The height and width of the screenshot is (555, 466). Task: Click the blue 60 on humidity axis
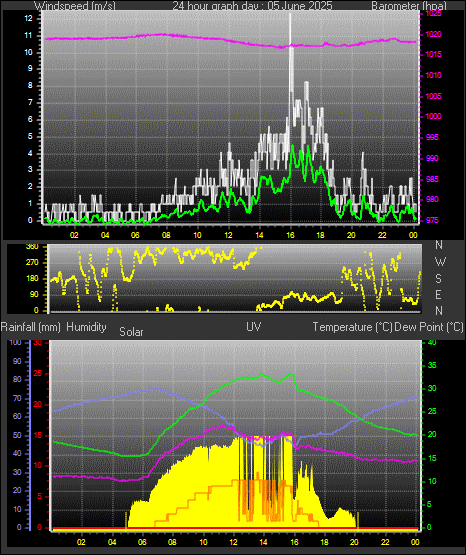tap(17, 416)
